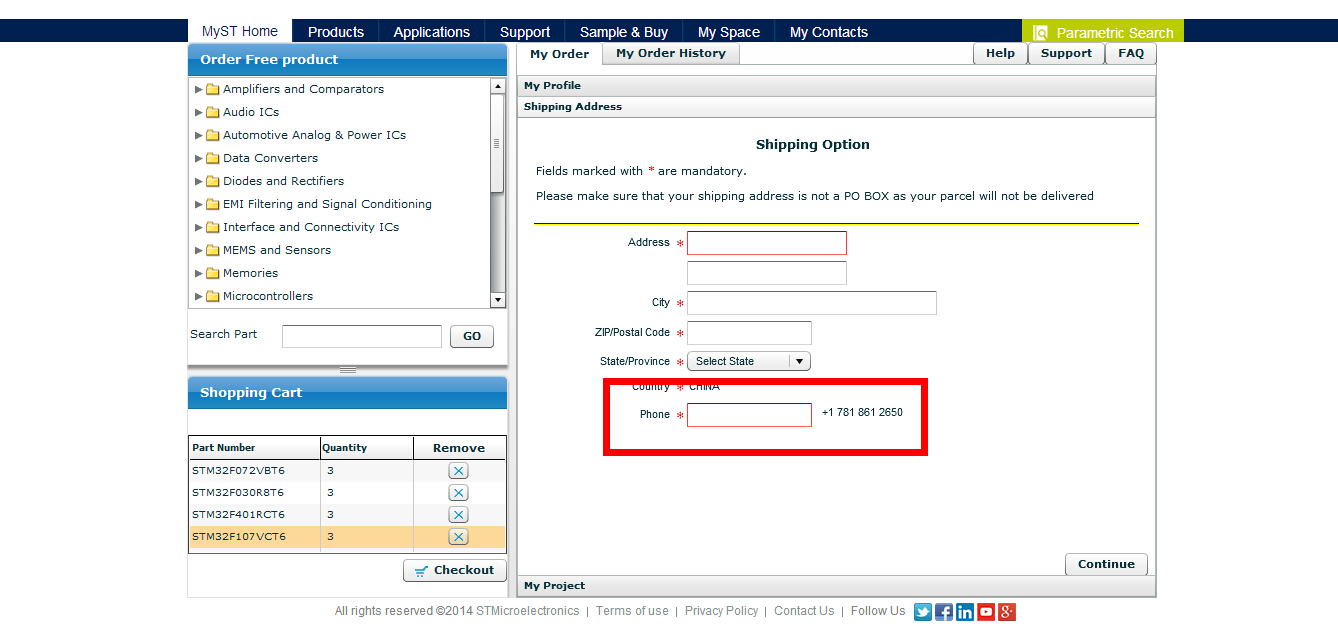The height and width of the screenshot is (643, 1338).
Task: Expand Amplifiers and Comparators tree arrow
Action: 199,89
